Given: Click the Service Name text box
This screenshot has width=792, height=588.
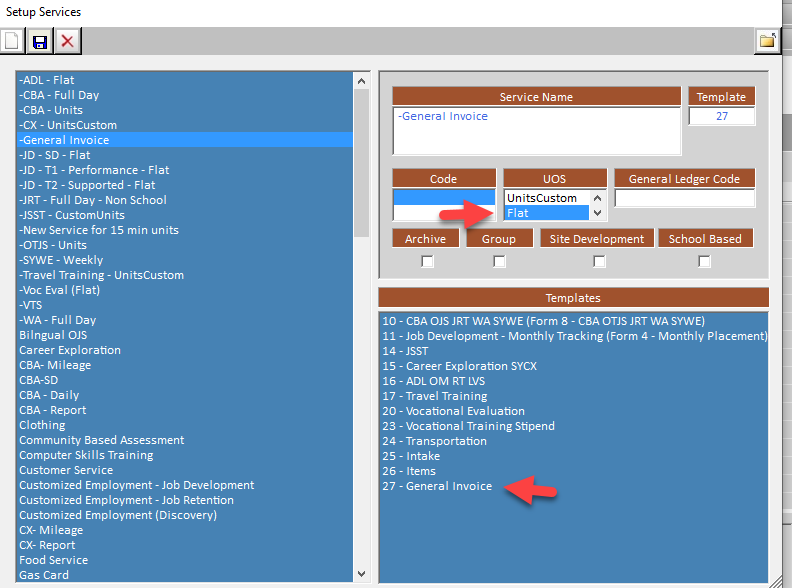Looking at the screenshot, I should [x=536, y=131].
